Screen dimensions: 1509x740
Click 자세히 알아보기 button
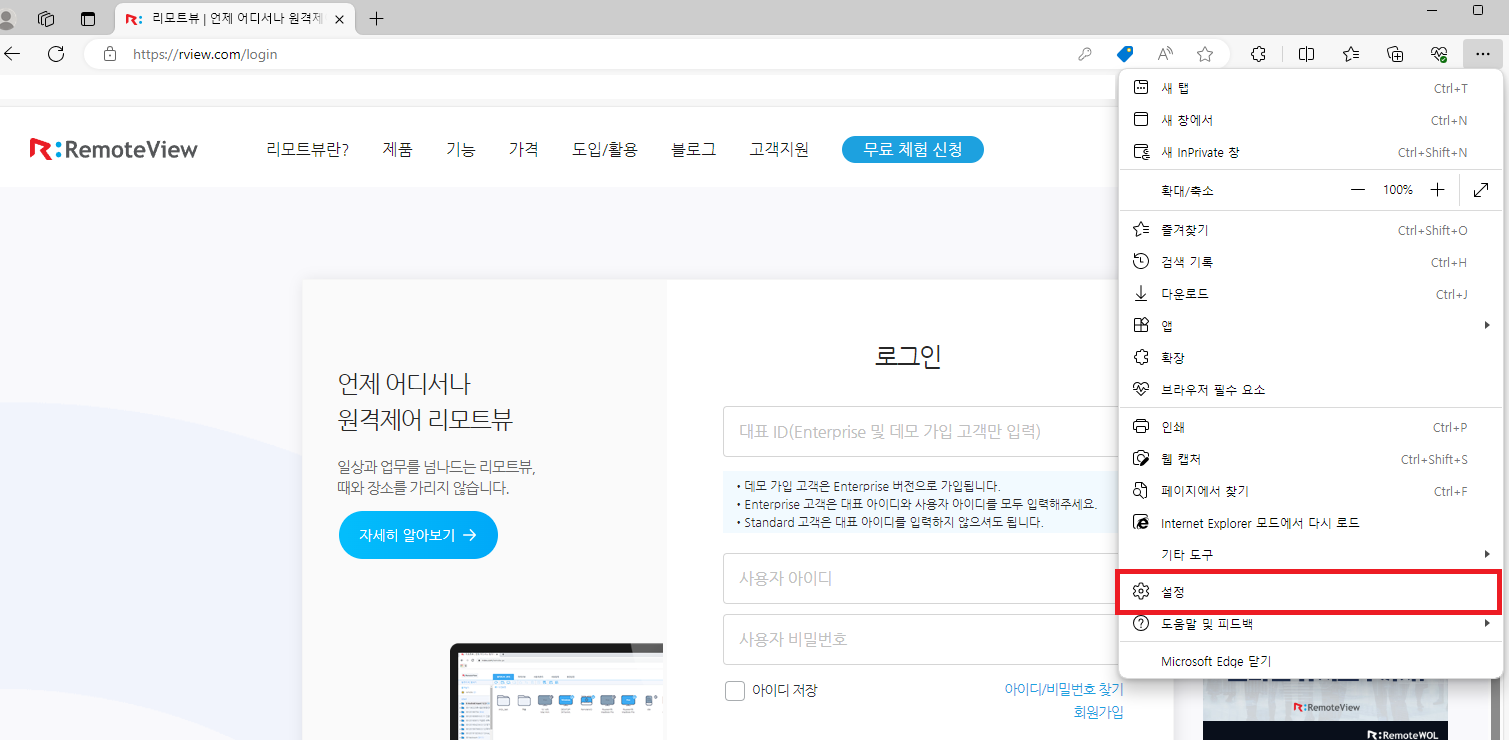[x=418, y=535]
